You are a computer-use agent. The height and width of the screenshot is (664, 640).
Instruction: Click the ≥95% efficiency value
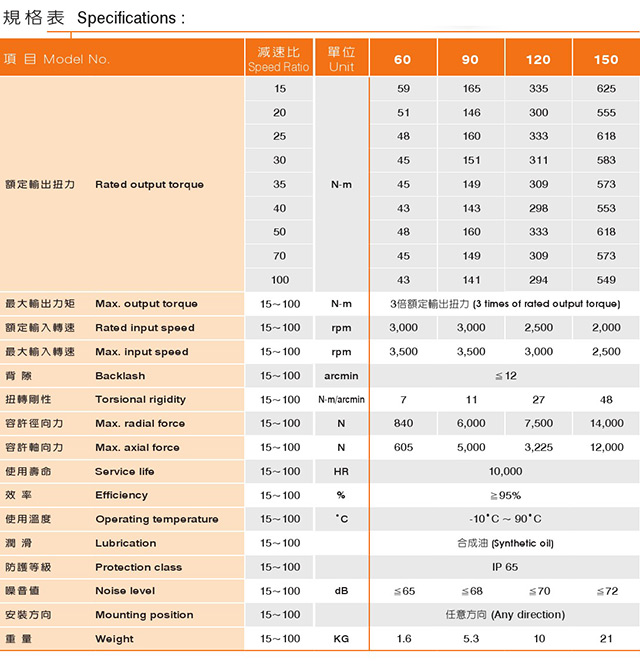(x=506, y=495)
